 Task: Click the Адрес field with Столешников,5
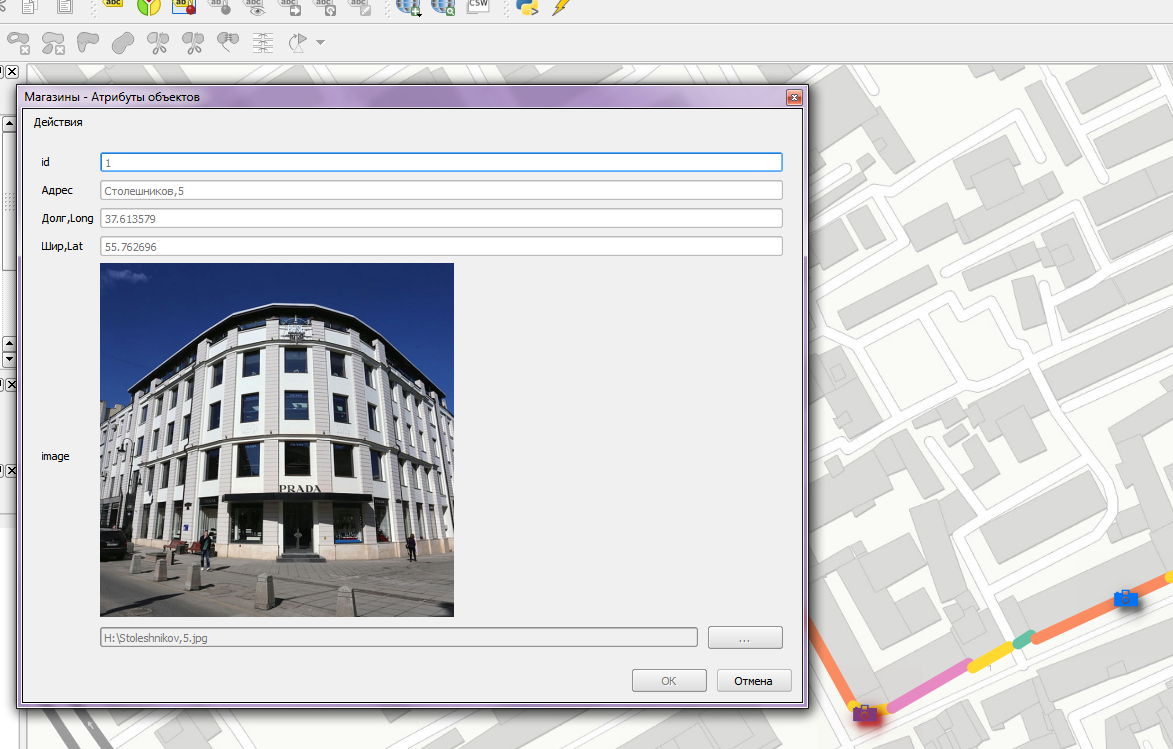coord(441,190)
